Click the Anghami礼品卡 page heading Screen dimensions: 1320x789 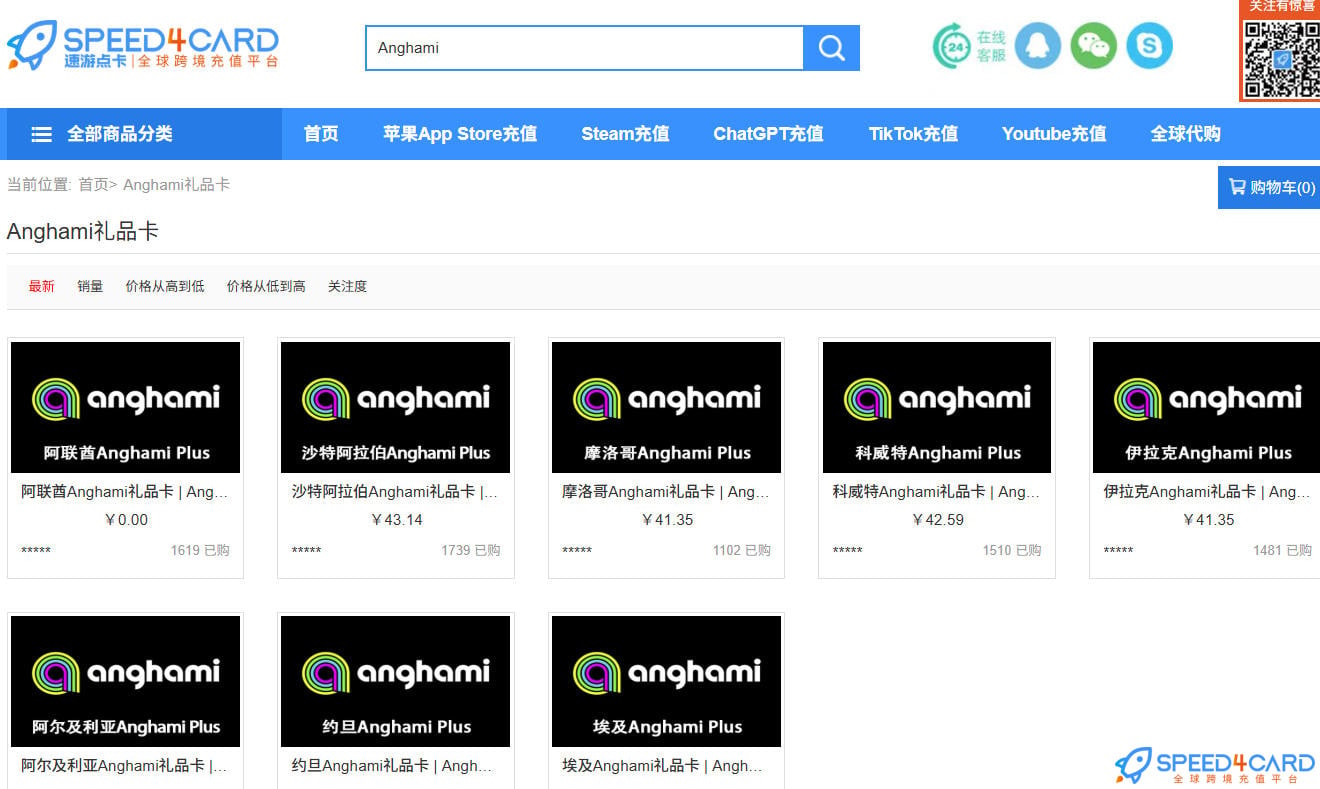pos(83,231)
